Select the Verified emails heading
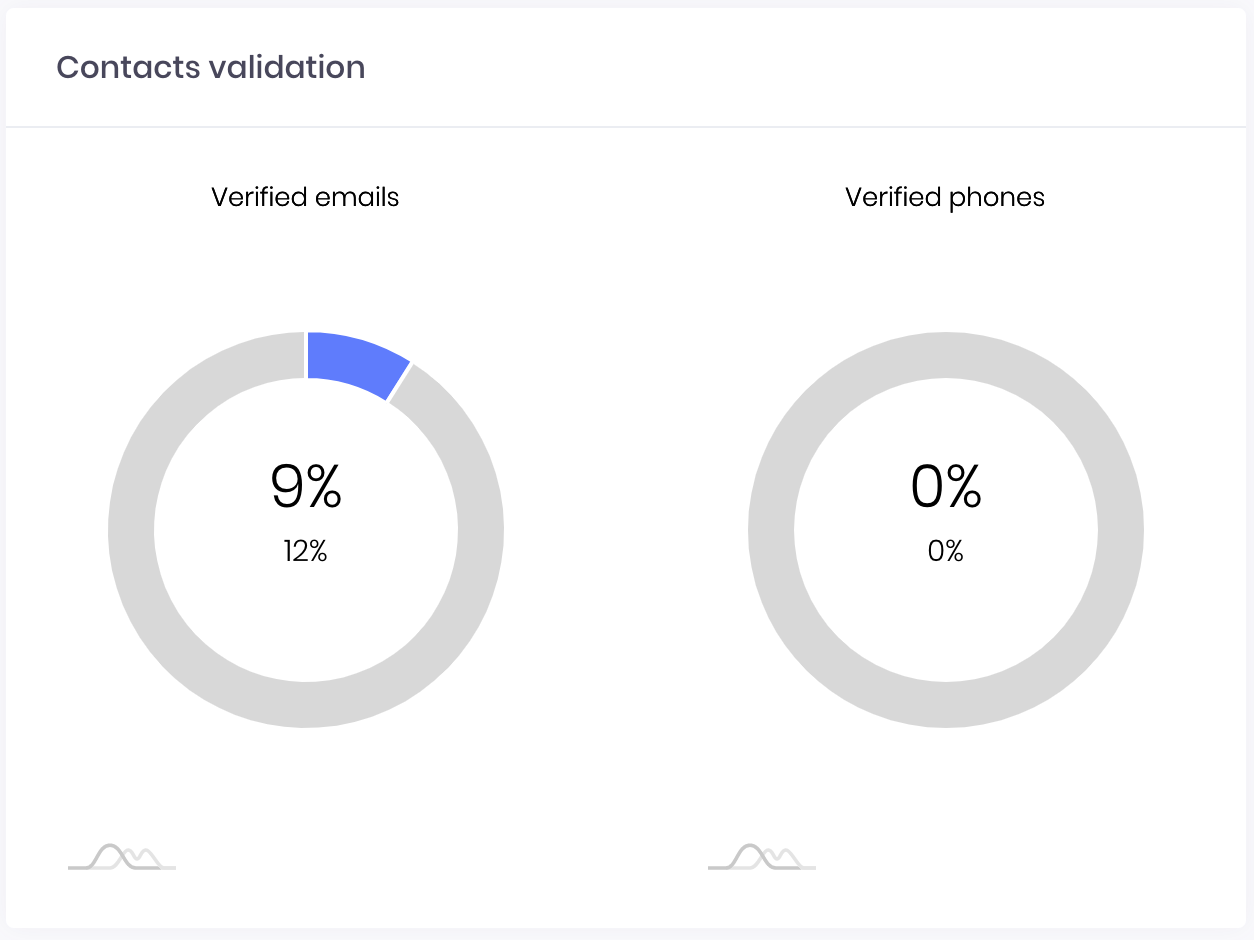 [305, 197]
